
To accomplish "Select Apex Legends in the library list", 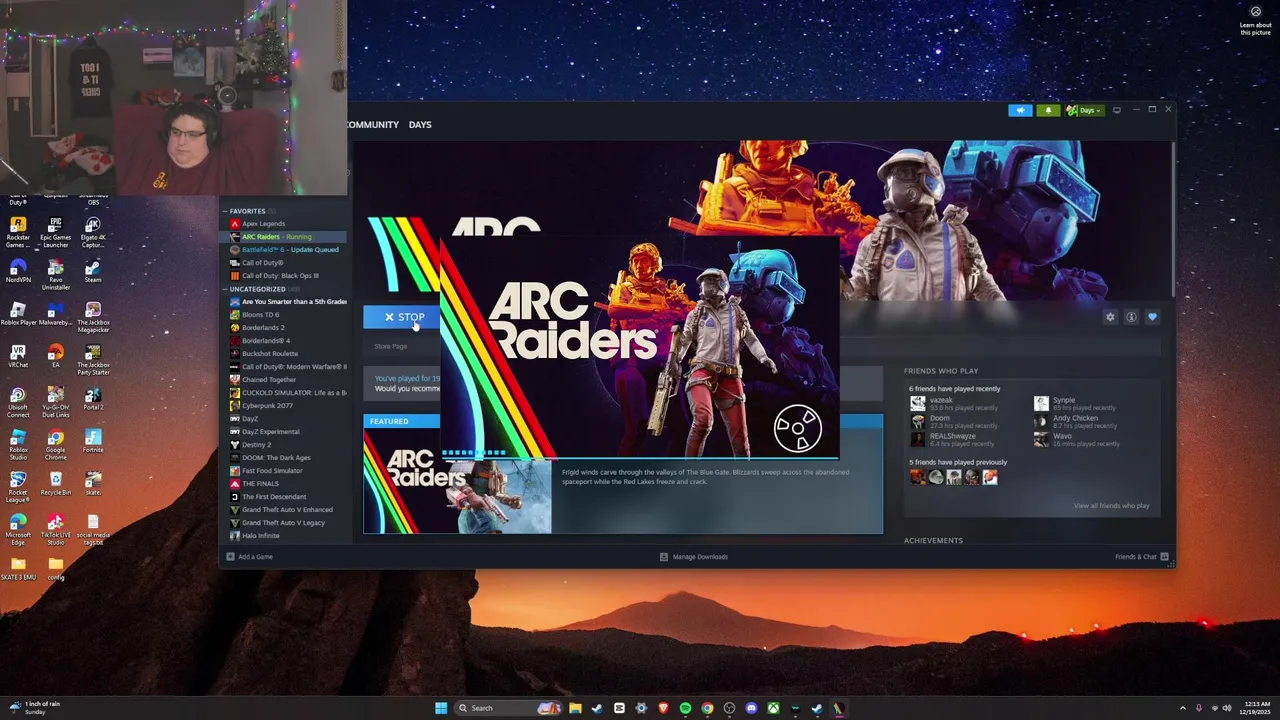I will [x=263, y=224].
